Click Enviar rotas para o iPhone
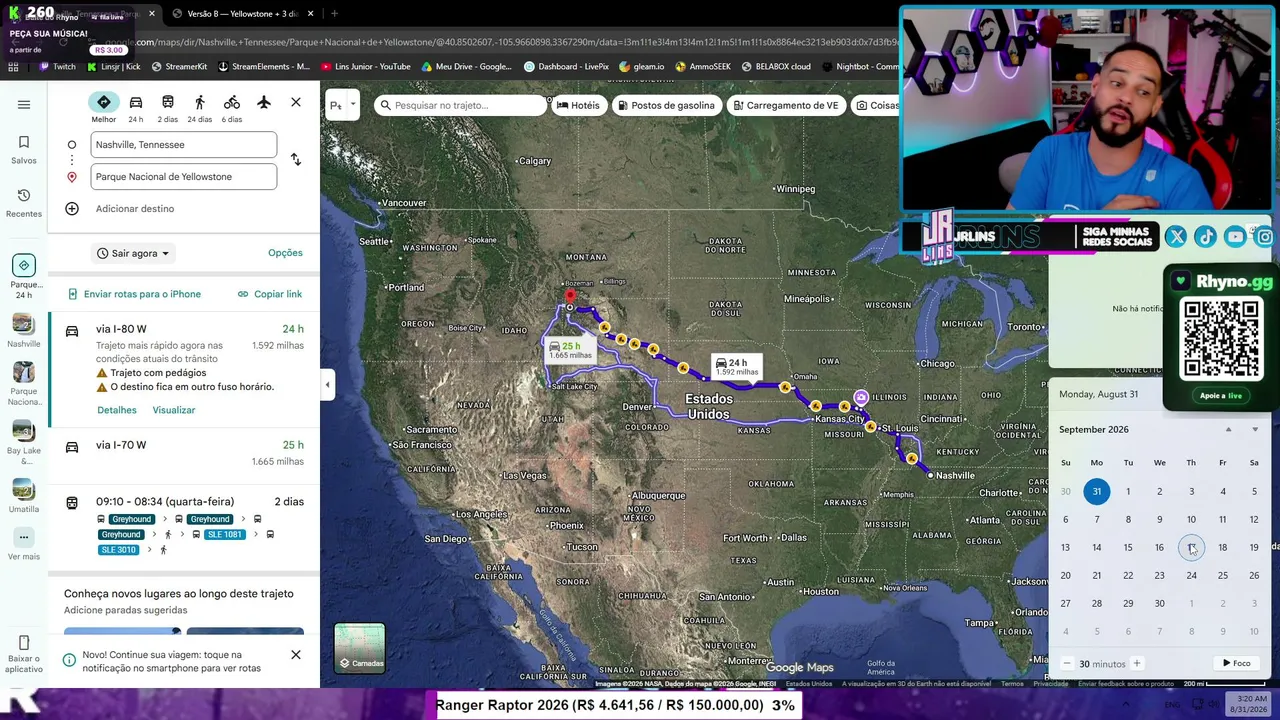The image size is (1280, 720). pyautogui.click(x=134, y=294)
